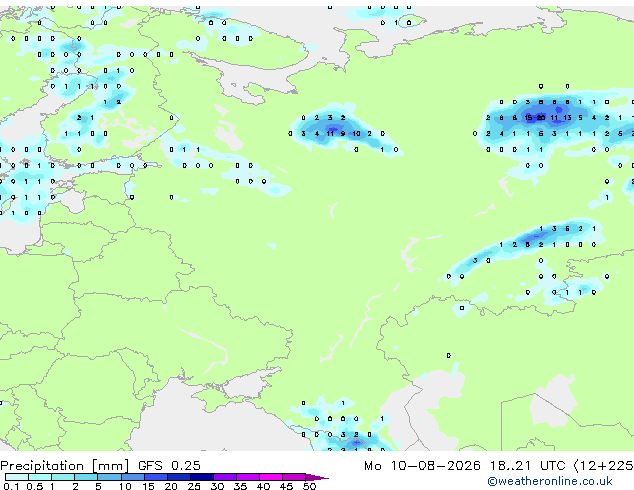Click the '40' legend scale label
The image size is (634, 490).
click(263, 486)
